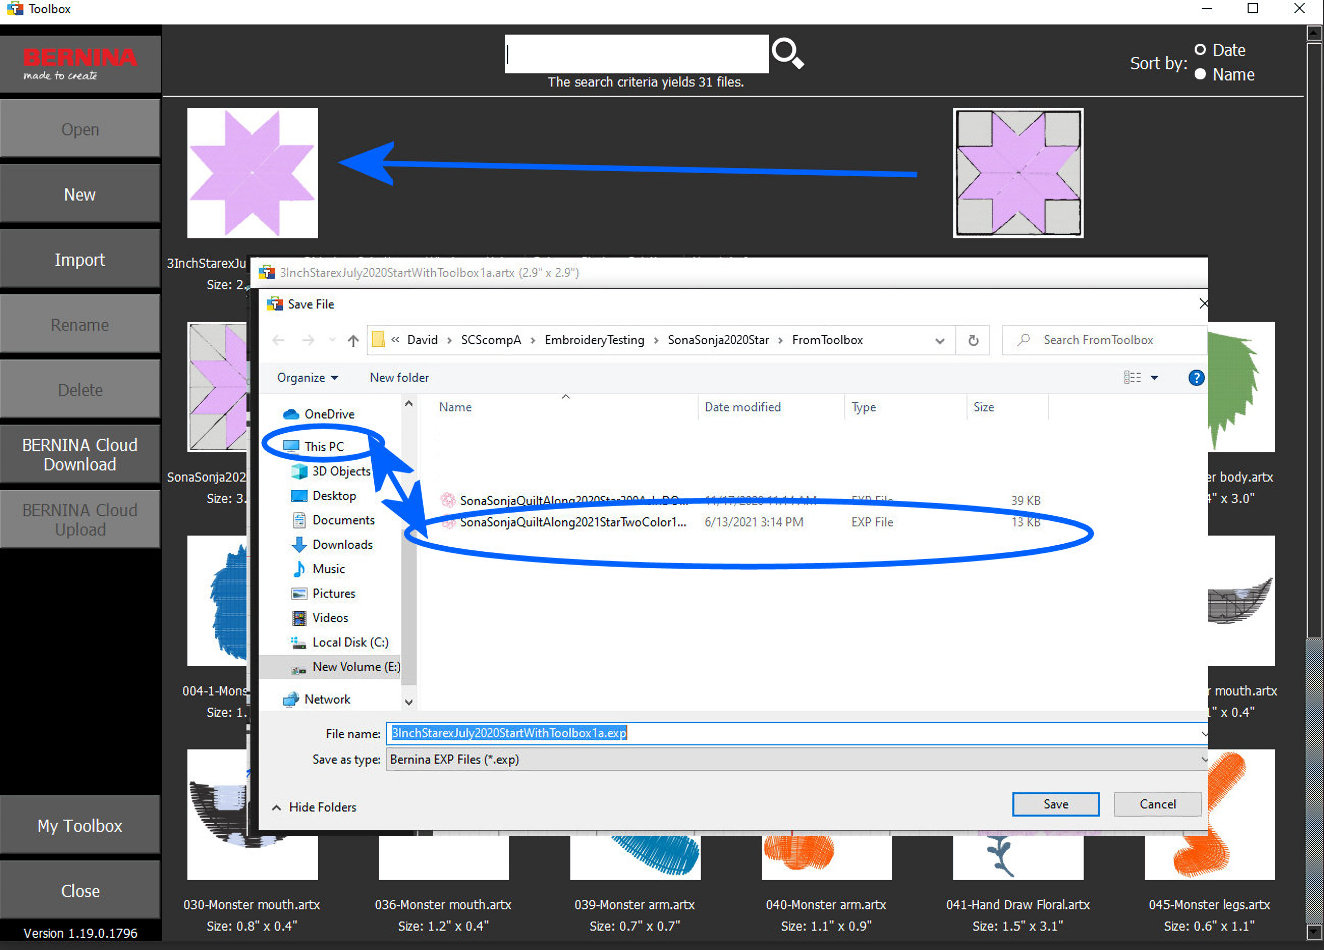Collapse with Hide Folders expander

coord(314,807)
